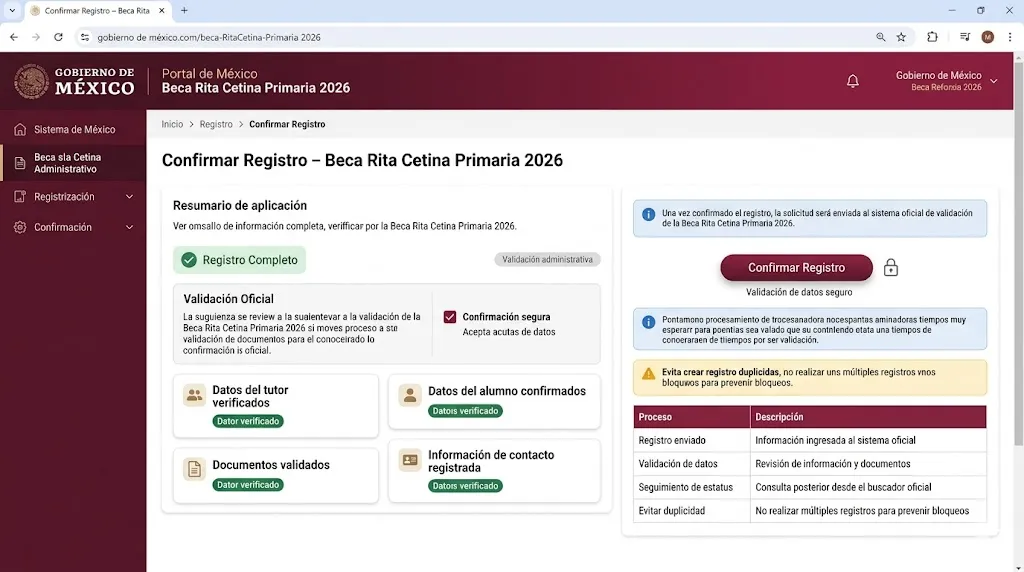The image size is (1024, 572).
Task: Open the Gobierno de México account dropdown
Action: pyautogui.click(x=993, y=81)
